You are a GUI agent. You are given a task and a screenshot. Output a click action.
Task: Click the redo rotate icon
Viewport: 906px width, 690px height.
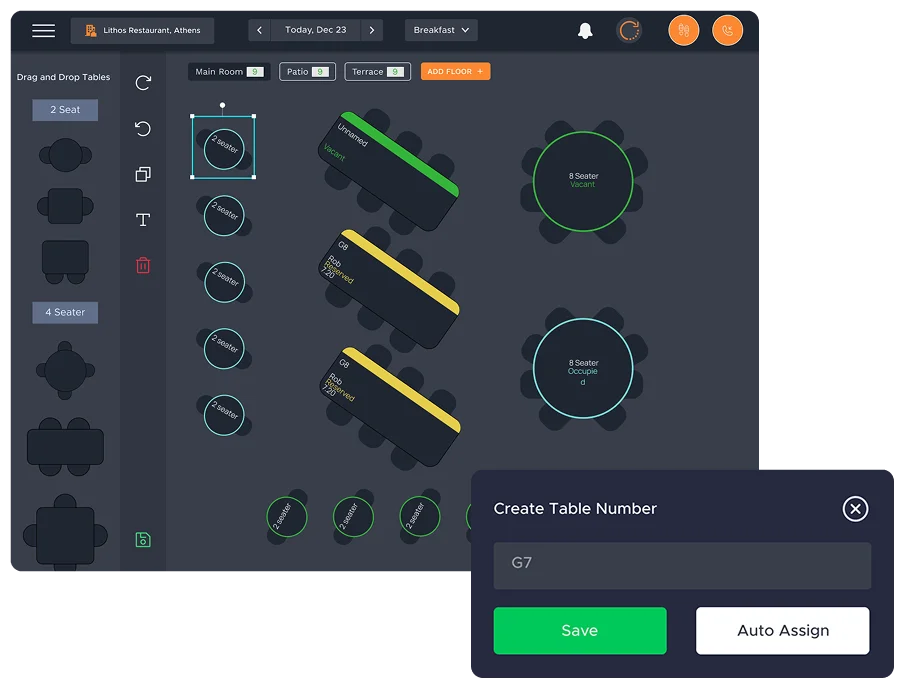[143, 83]
